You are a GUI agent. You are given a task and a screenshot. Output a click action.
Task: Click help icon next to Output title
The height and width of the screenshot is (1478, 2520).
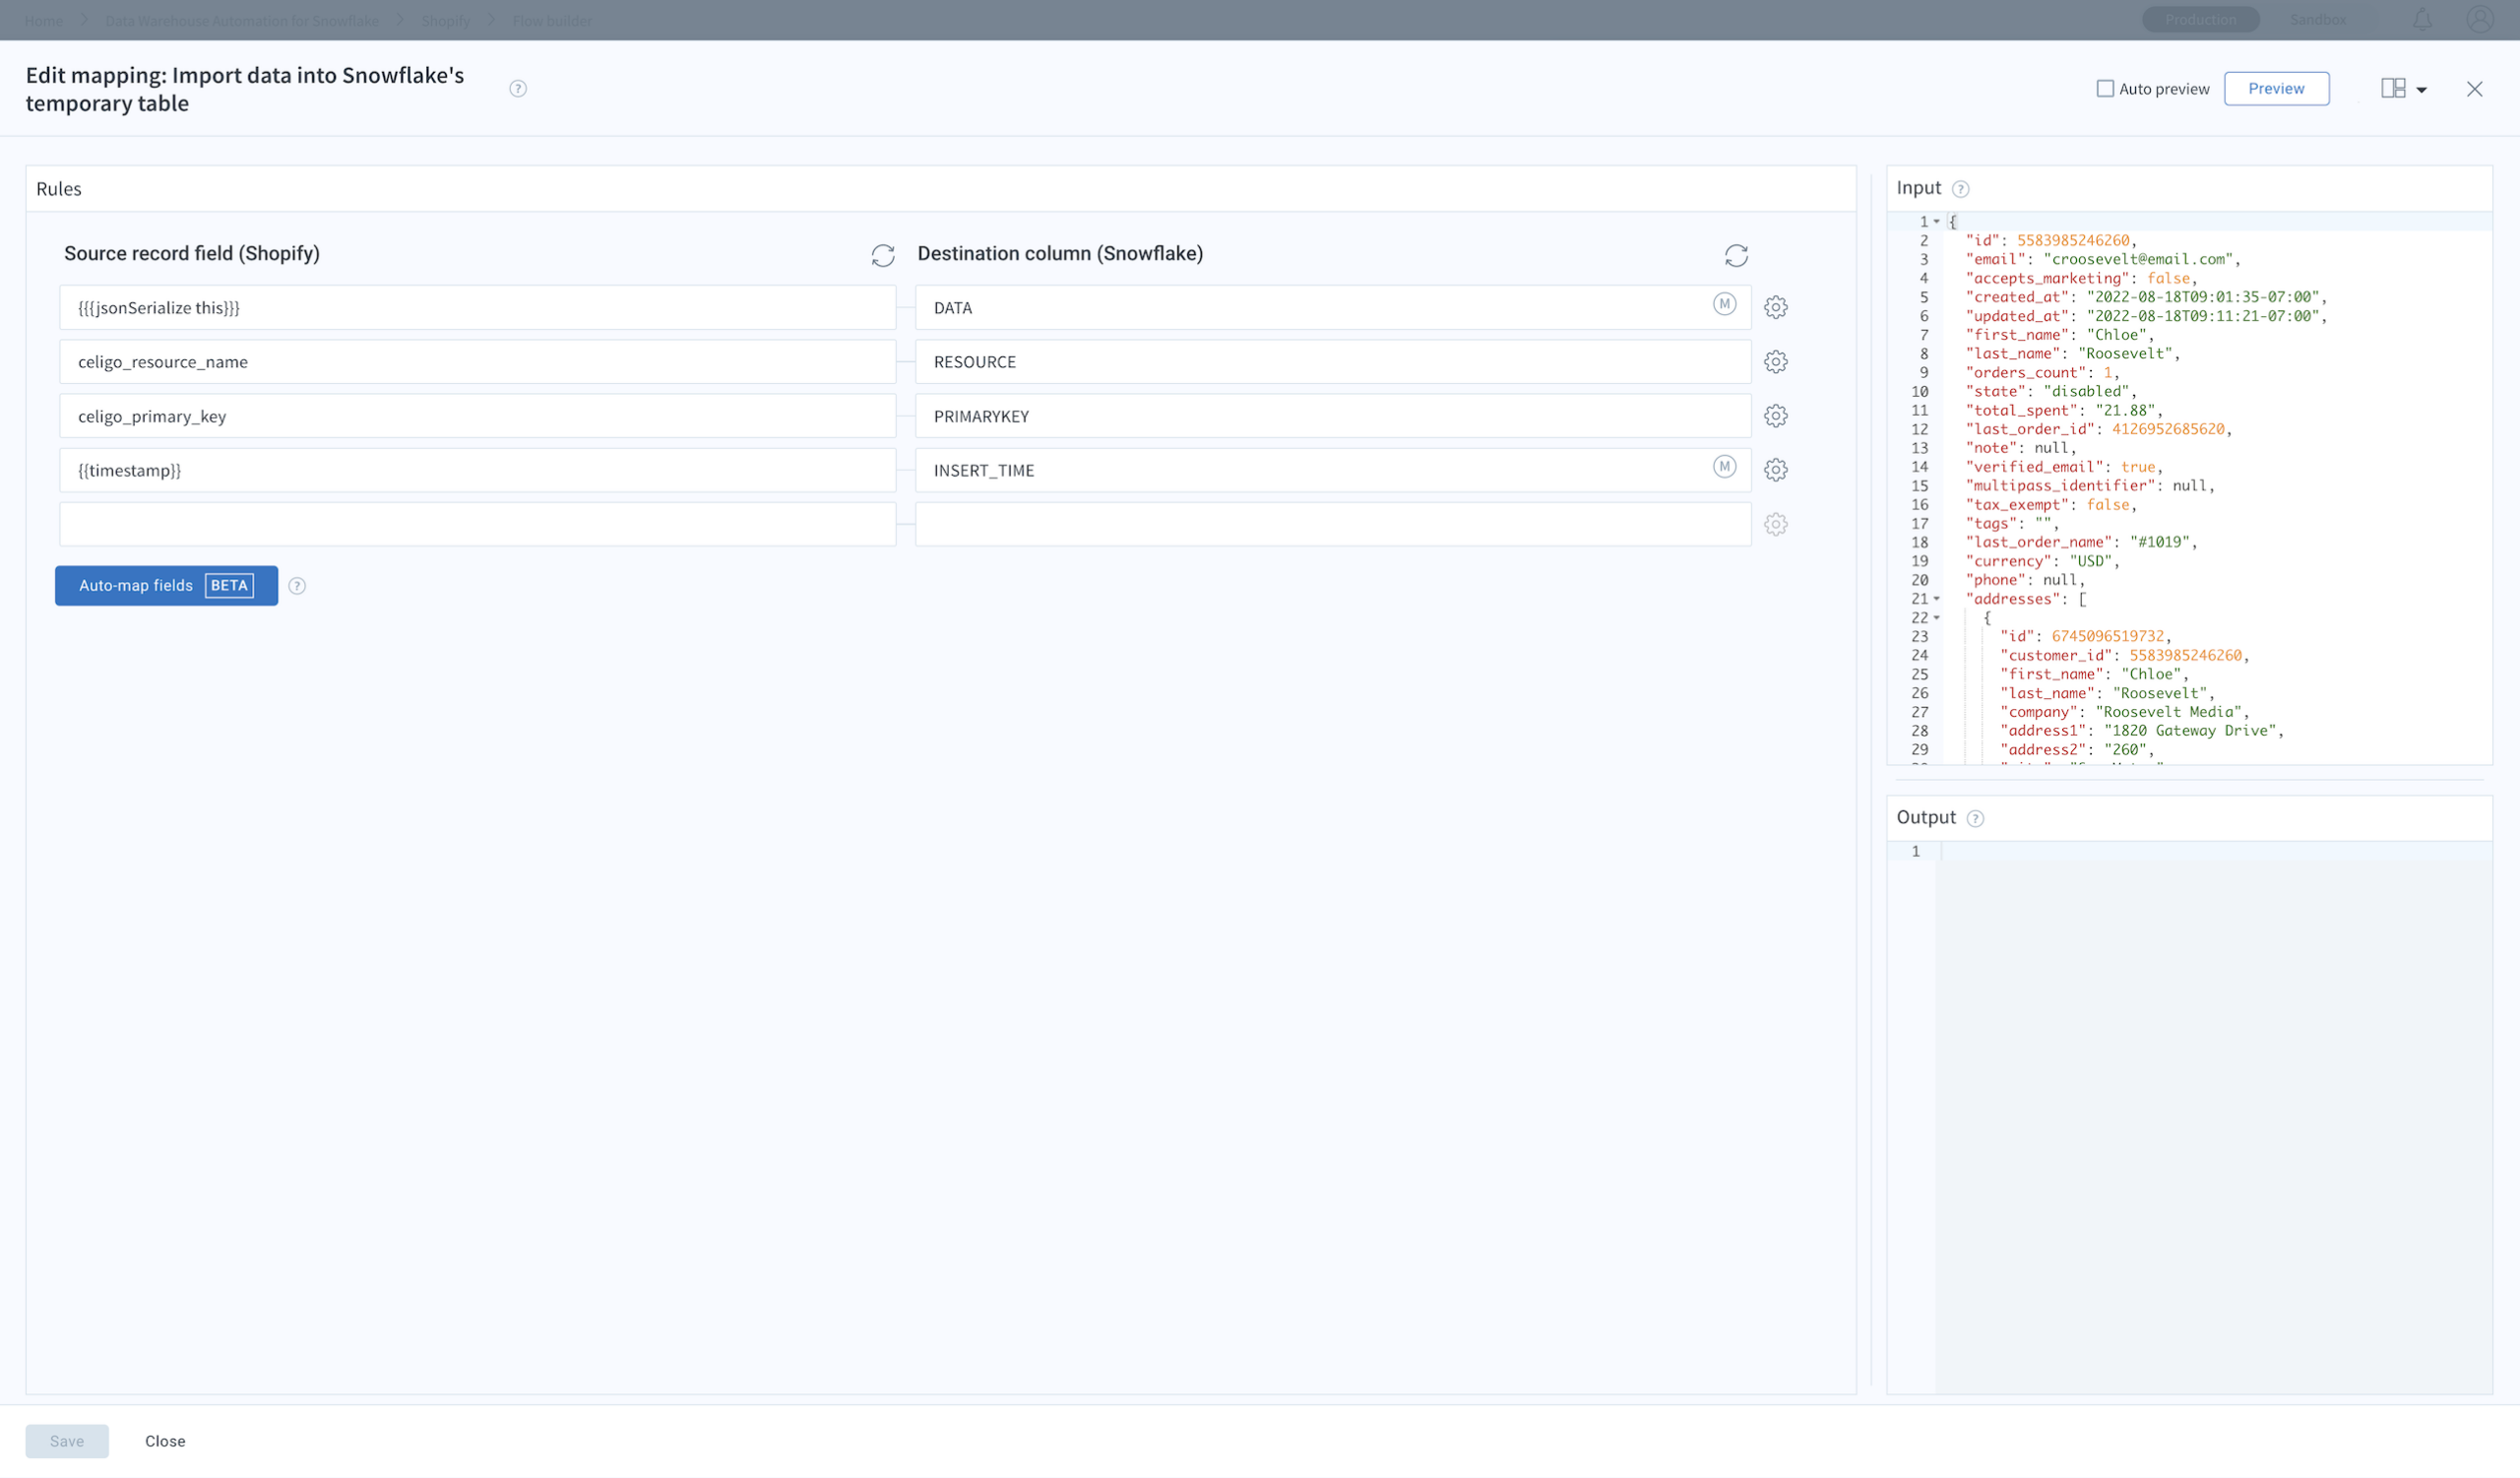point(1975,818)
